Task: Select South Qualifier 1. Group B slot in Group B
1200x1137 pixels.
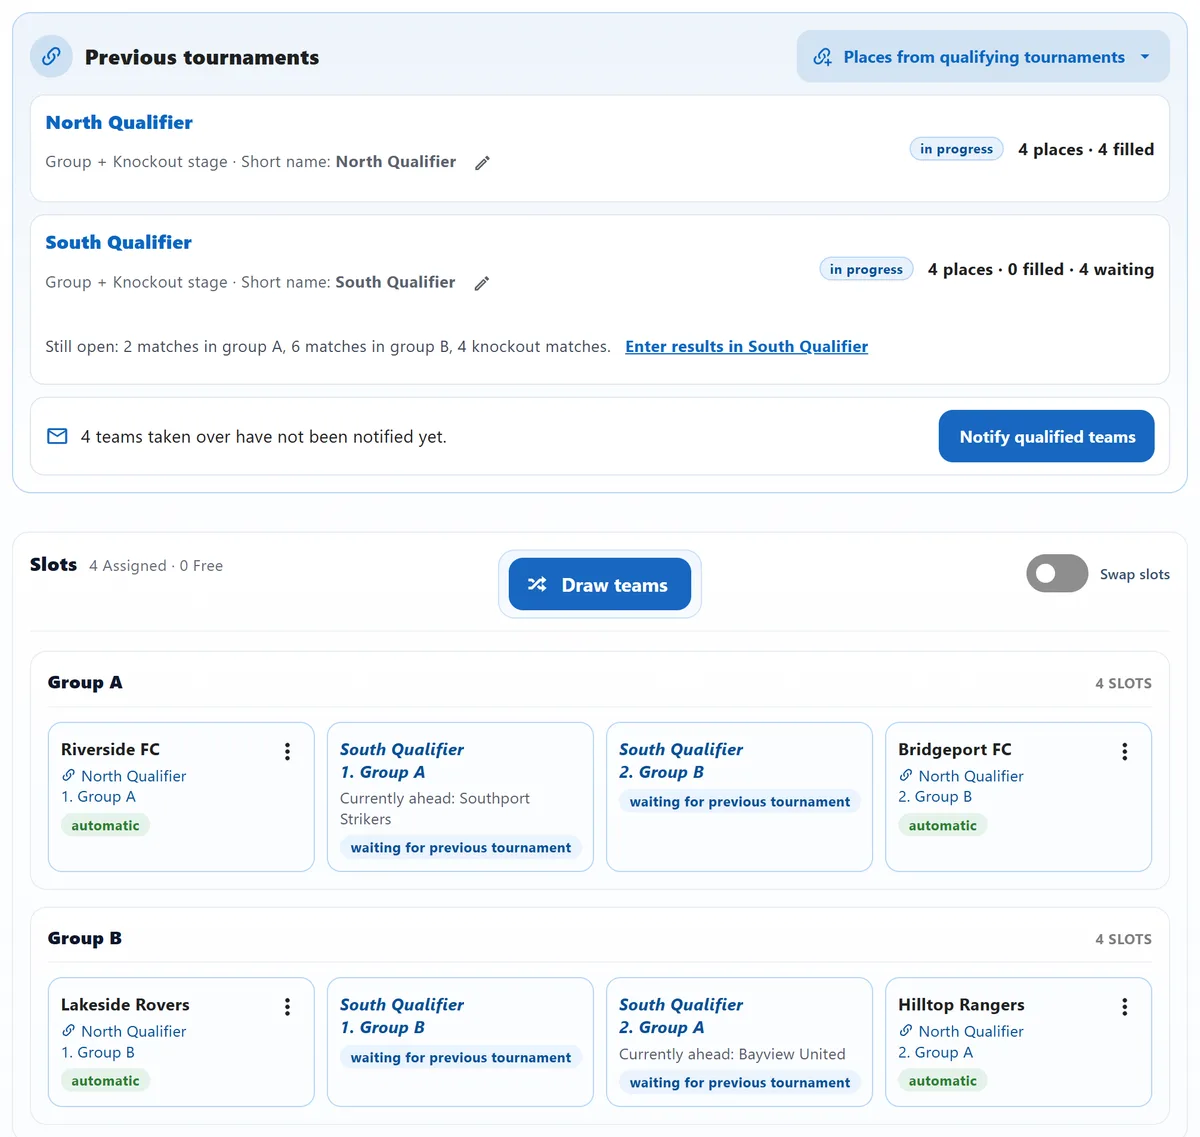Action: click(460, 1042)
